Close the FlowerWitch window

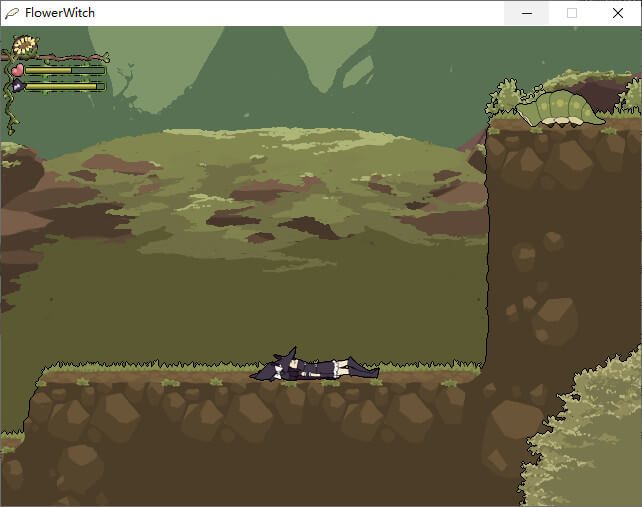point(617,13)
